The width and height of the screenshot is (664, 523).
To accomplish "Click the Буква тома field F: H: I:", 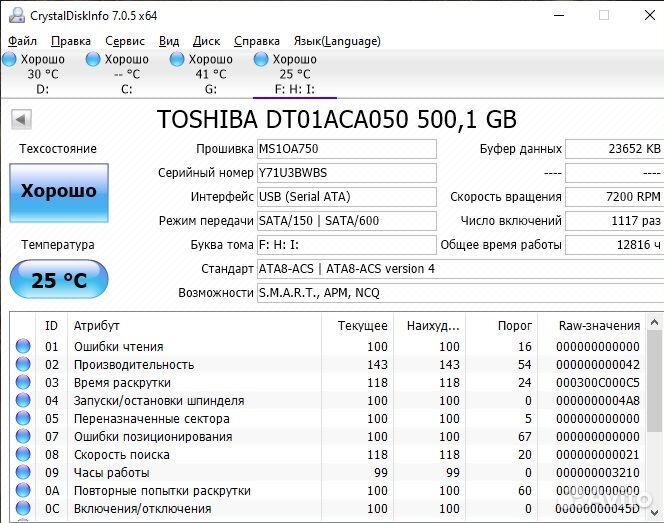I will (347, 245).
